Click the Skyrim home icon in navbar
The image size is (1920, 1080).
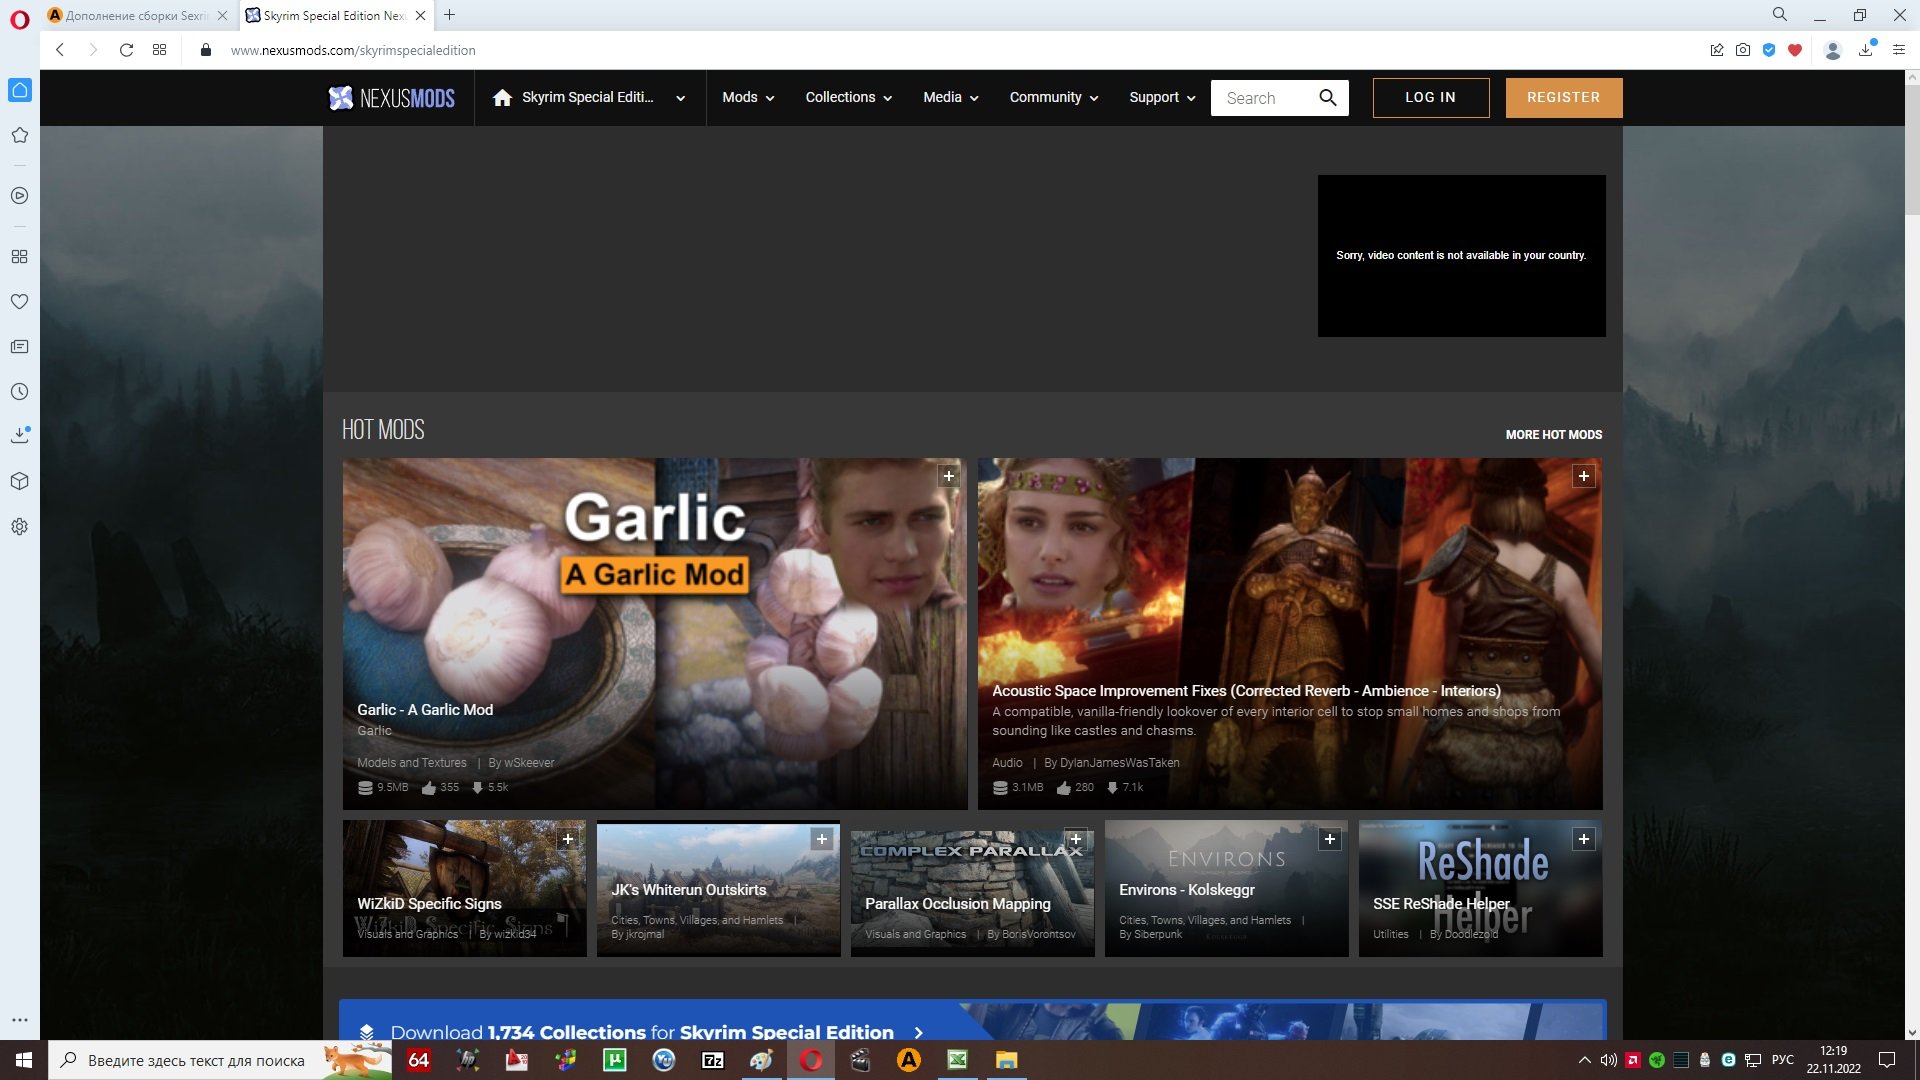(502, 97)
